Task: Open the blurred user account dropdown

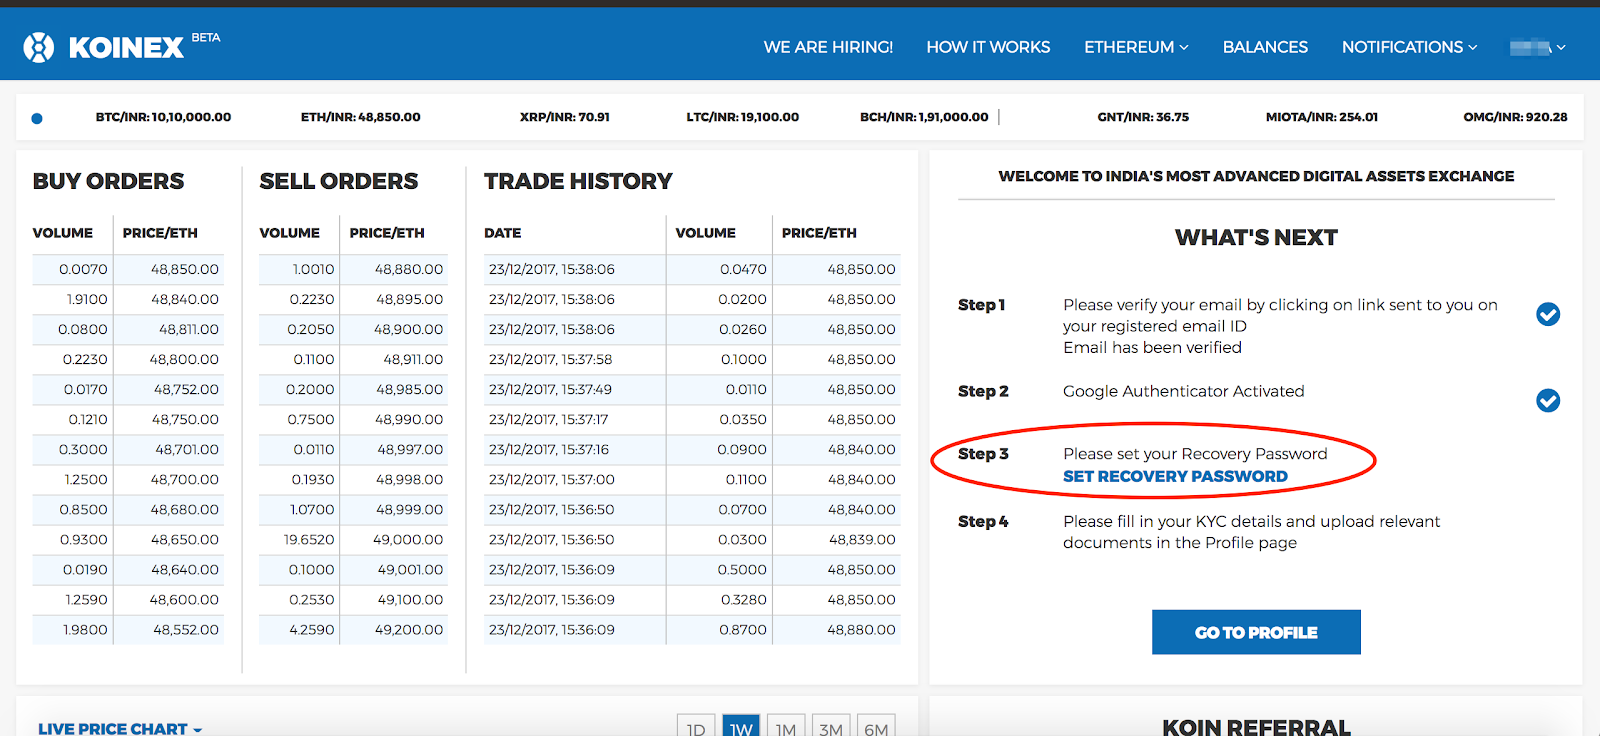Action: click(x=1537, y=47)
